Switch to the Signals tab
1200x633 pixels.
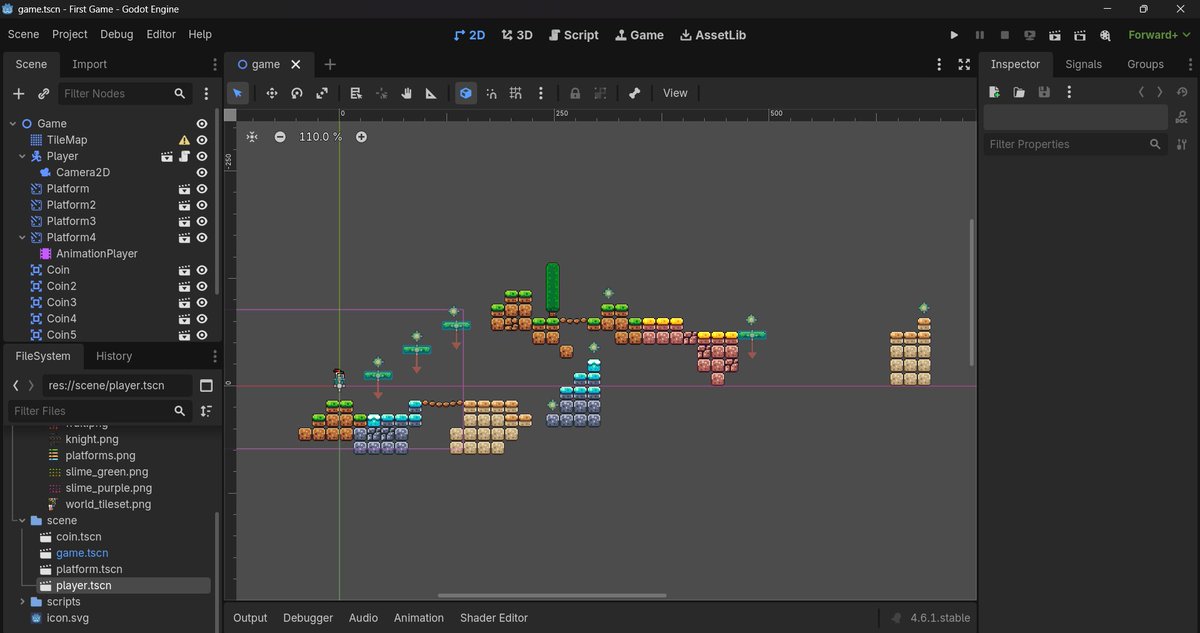[1083, 64]
